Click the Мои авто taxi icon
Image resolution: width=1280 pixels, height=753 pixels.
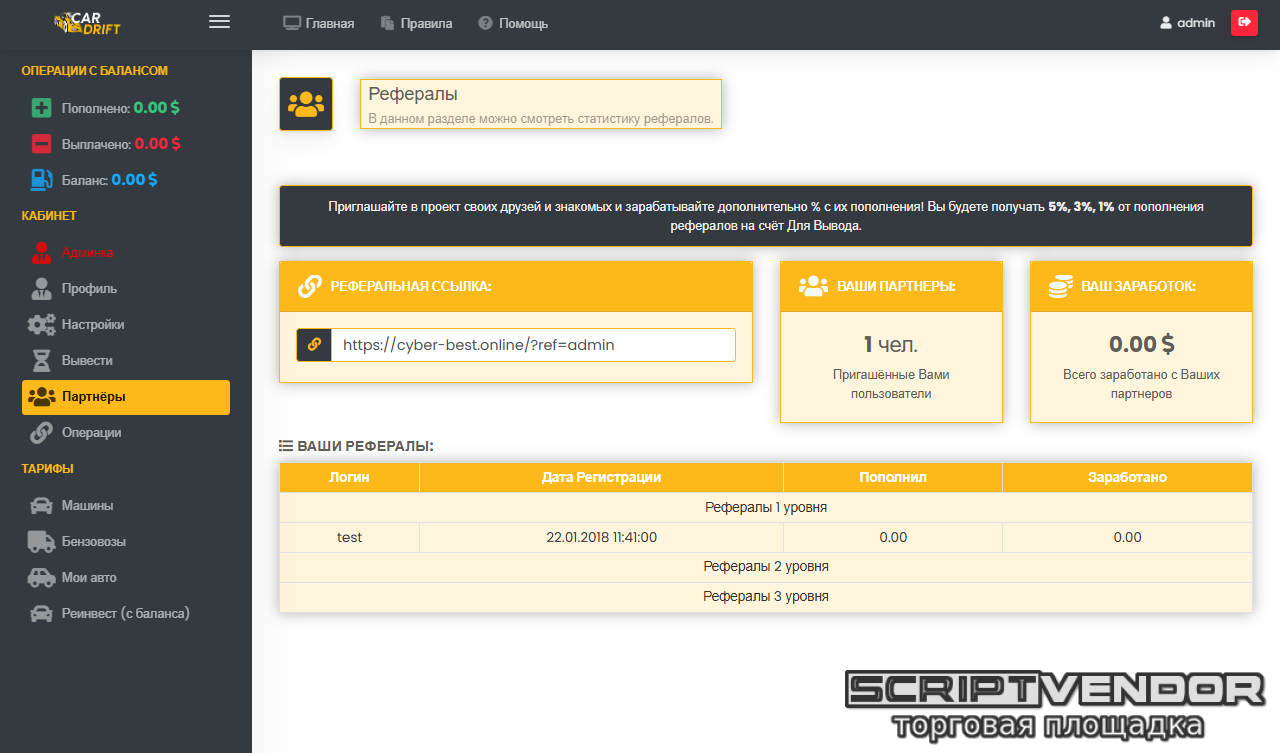41,577
